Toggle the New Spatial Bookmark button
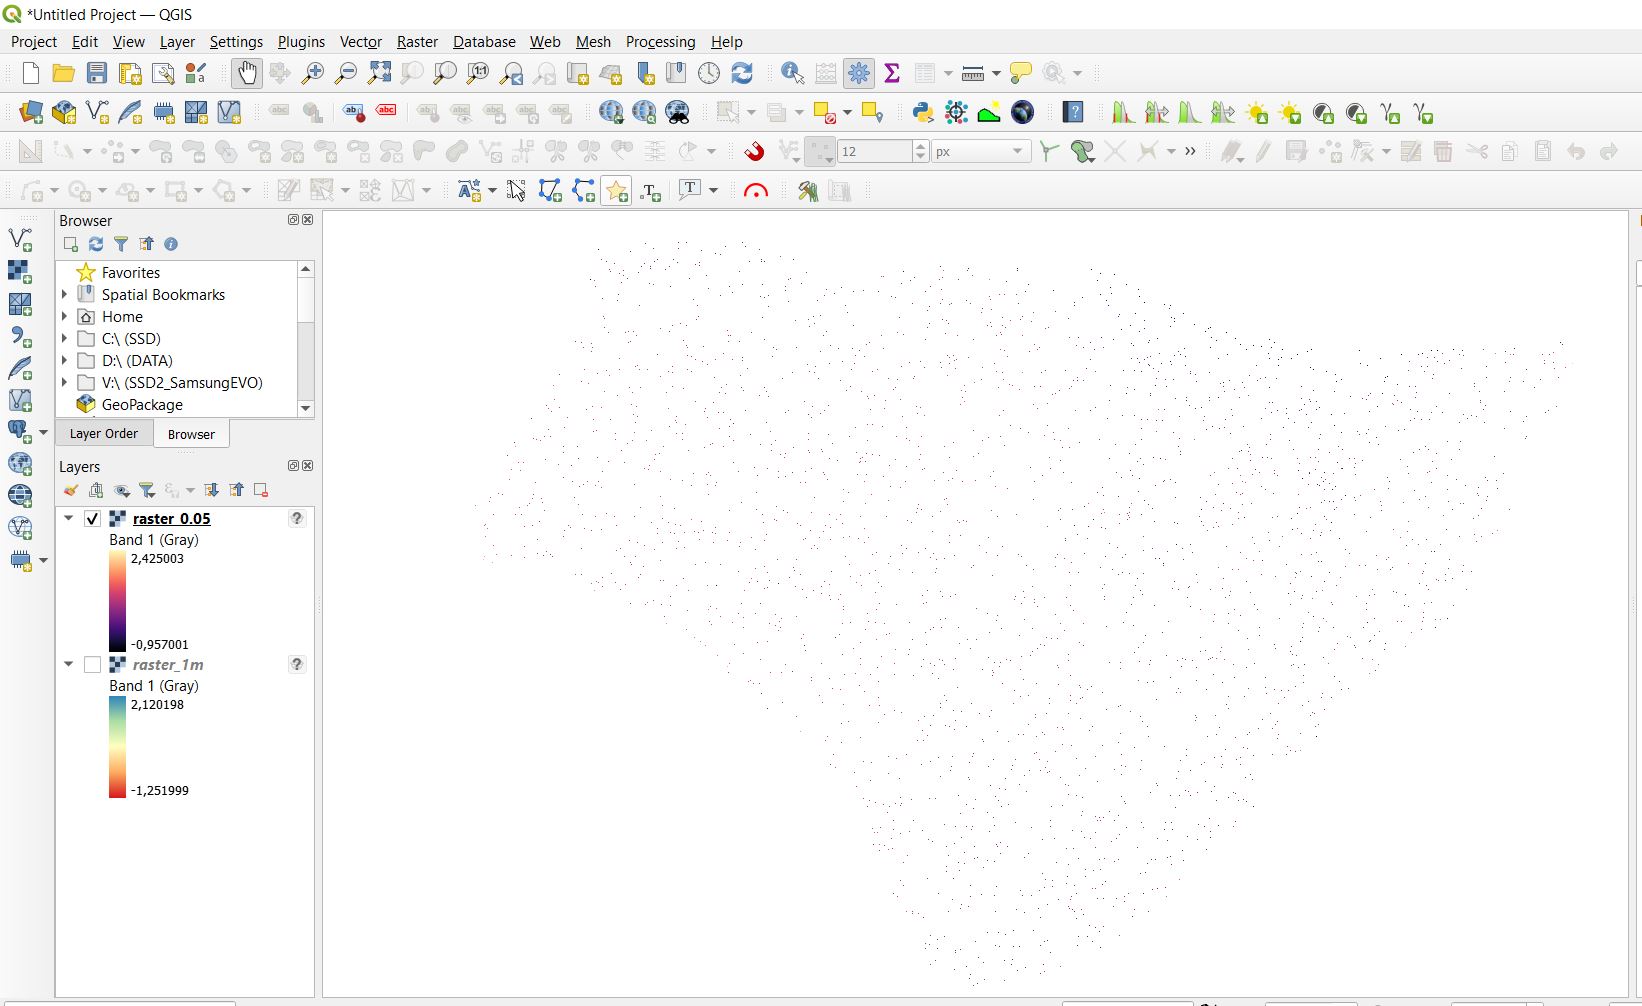The image size is (1642, 1006). tap(644, 73)
